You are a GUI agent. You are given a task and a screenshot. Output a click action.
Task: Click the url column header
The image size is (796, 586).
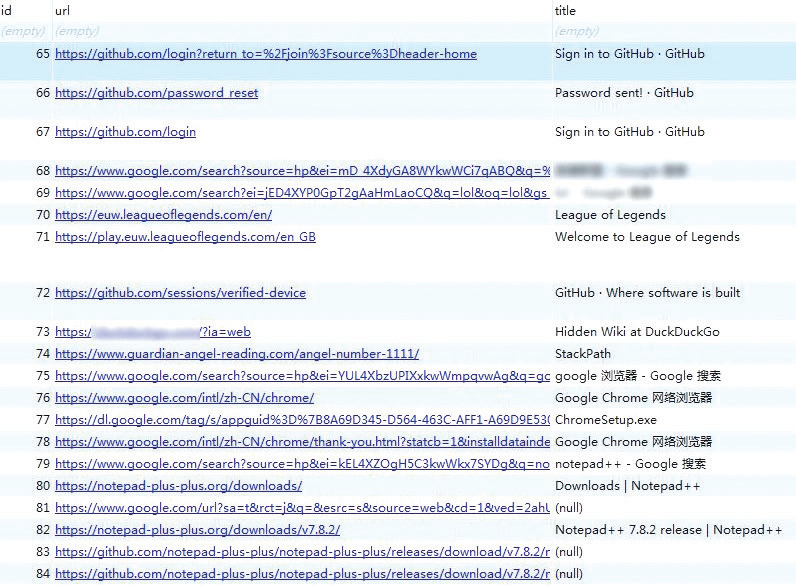pyautogui.click(x=62, y=11)
